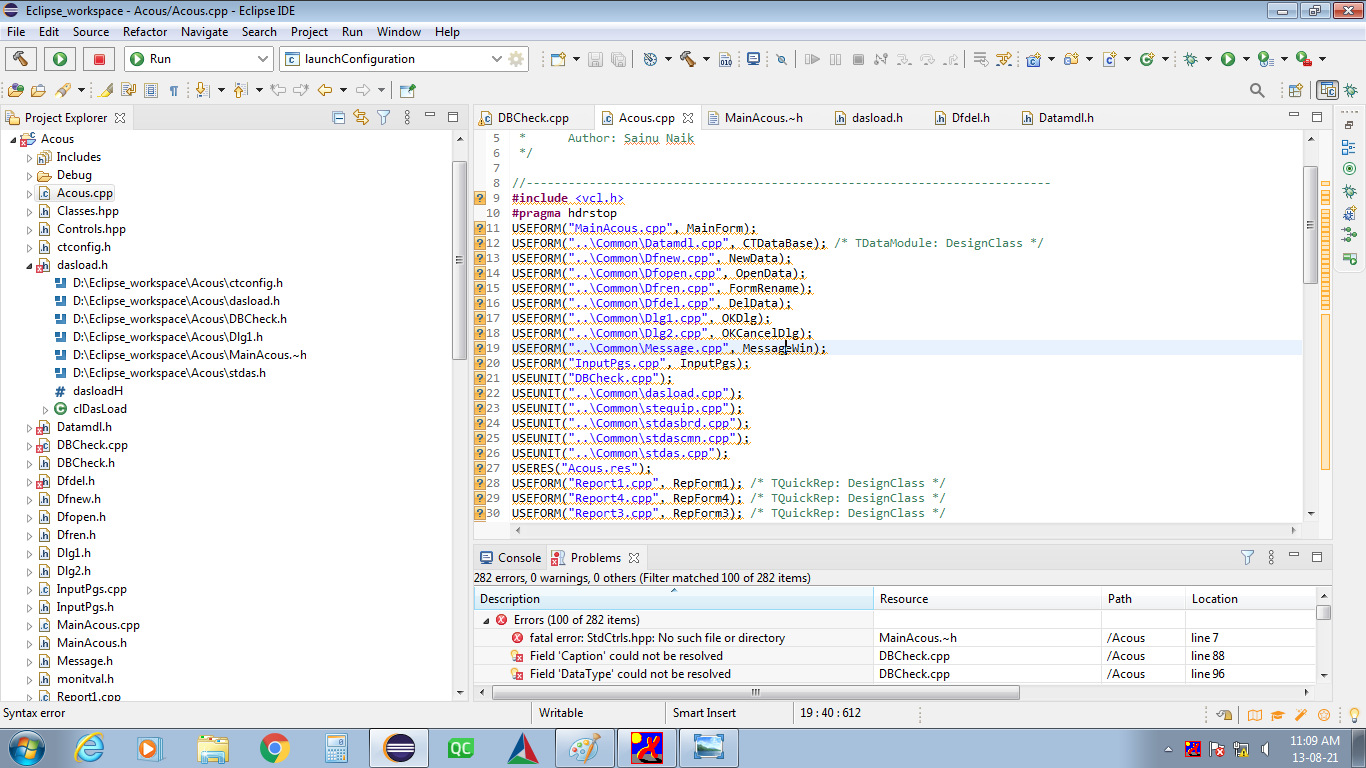Toggle Link with Editor in Project Explorer

click(x=361, y=118)
